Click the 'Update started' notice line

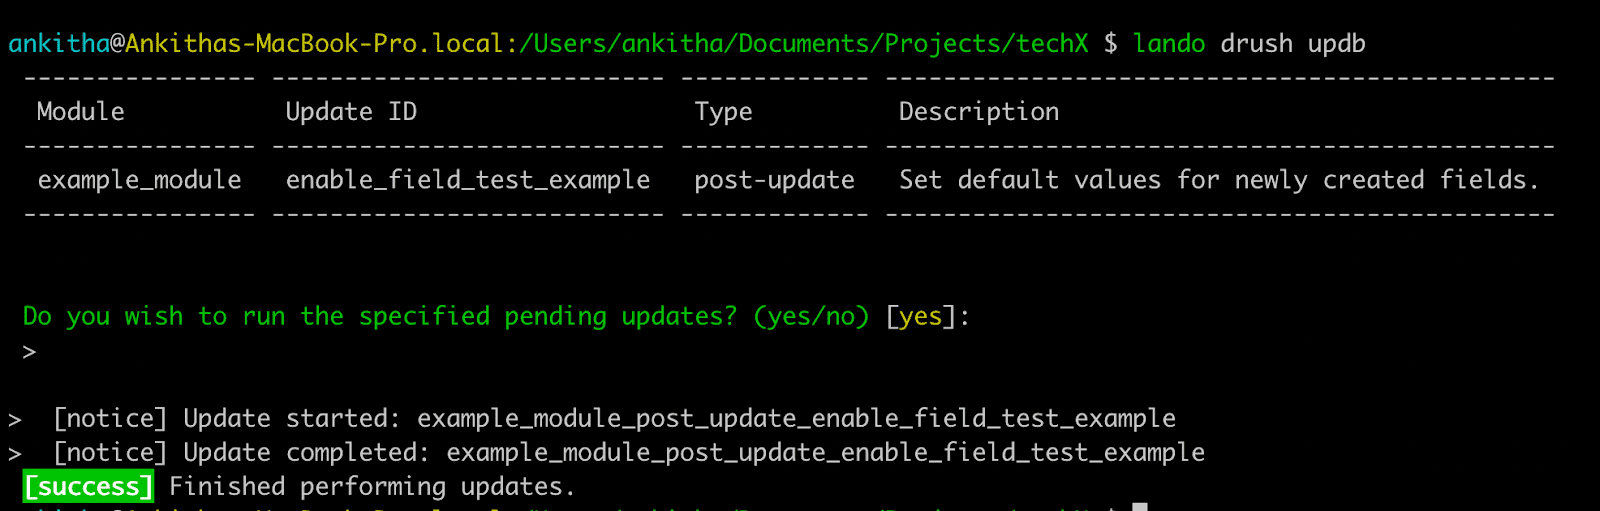(x=614, y=419)
